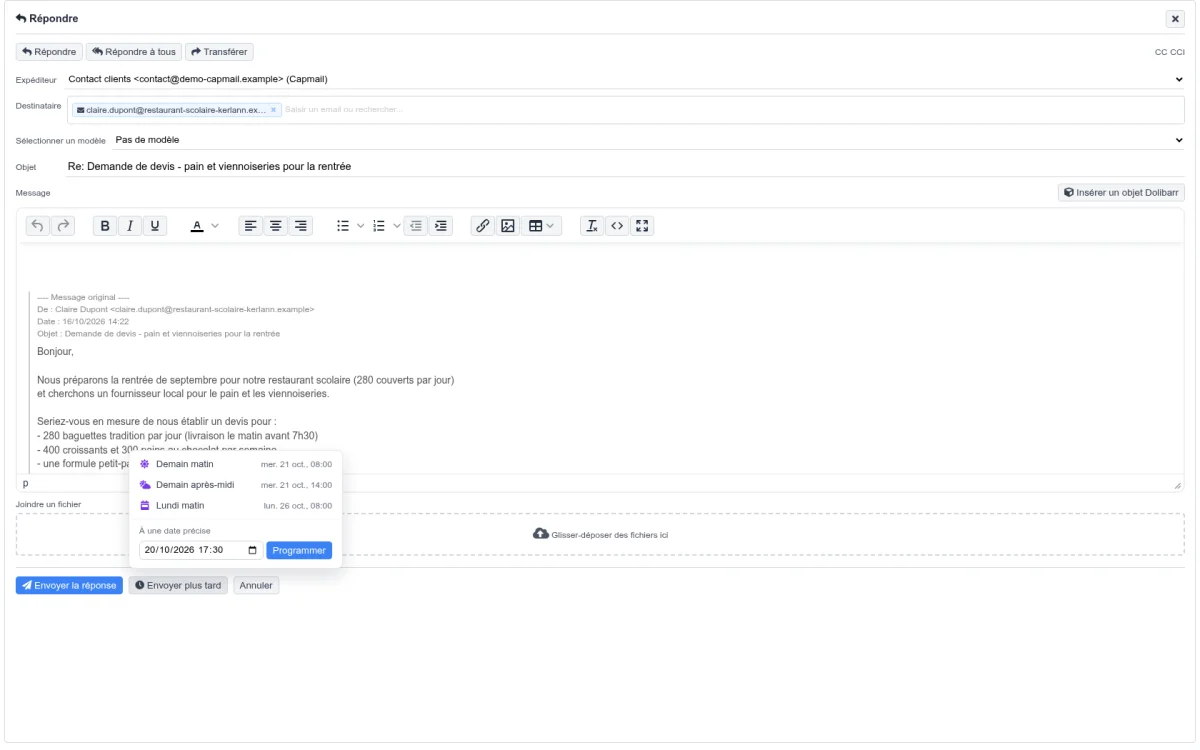
Task: Edit the Objet subject field
Action: (x=625, y=166)
